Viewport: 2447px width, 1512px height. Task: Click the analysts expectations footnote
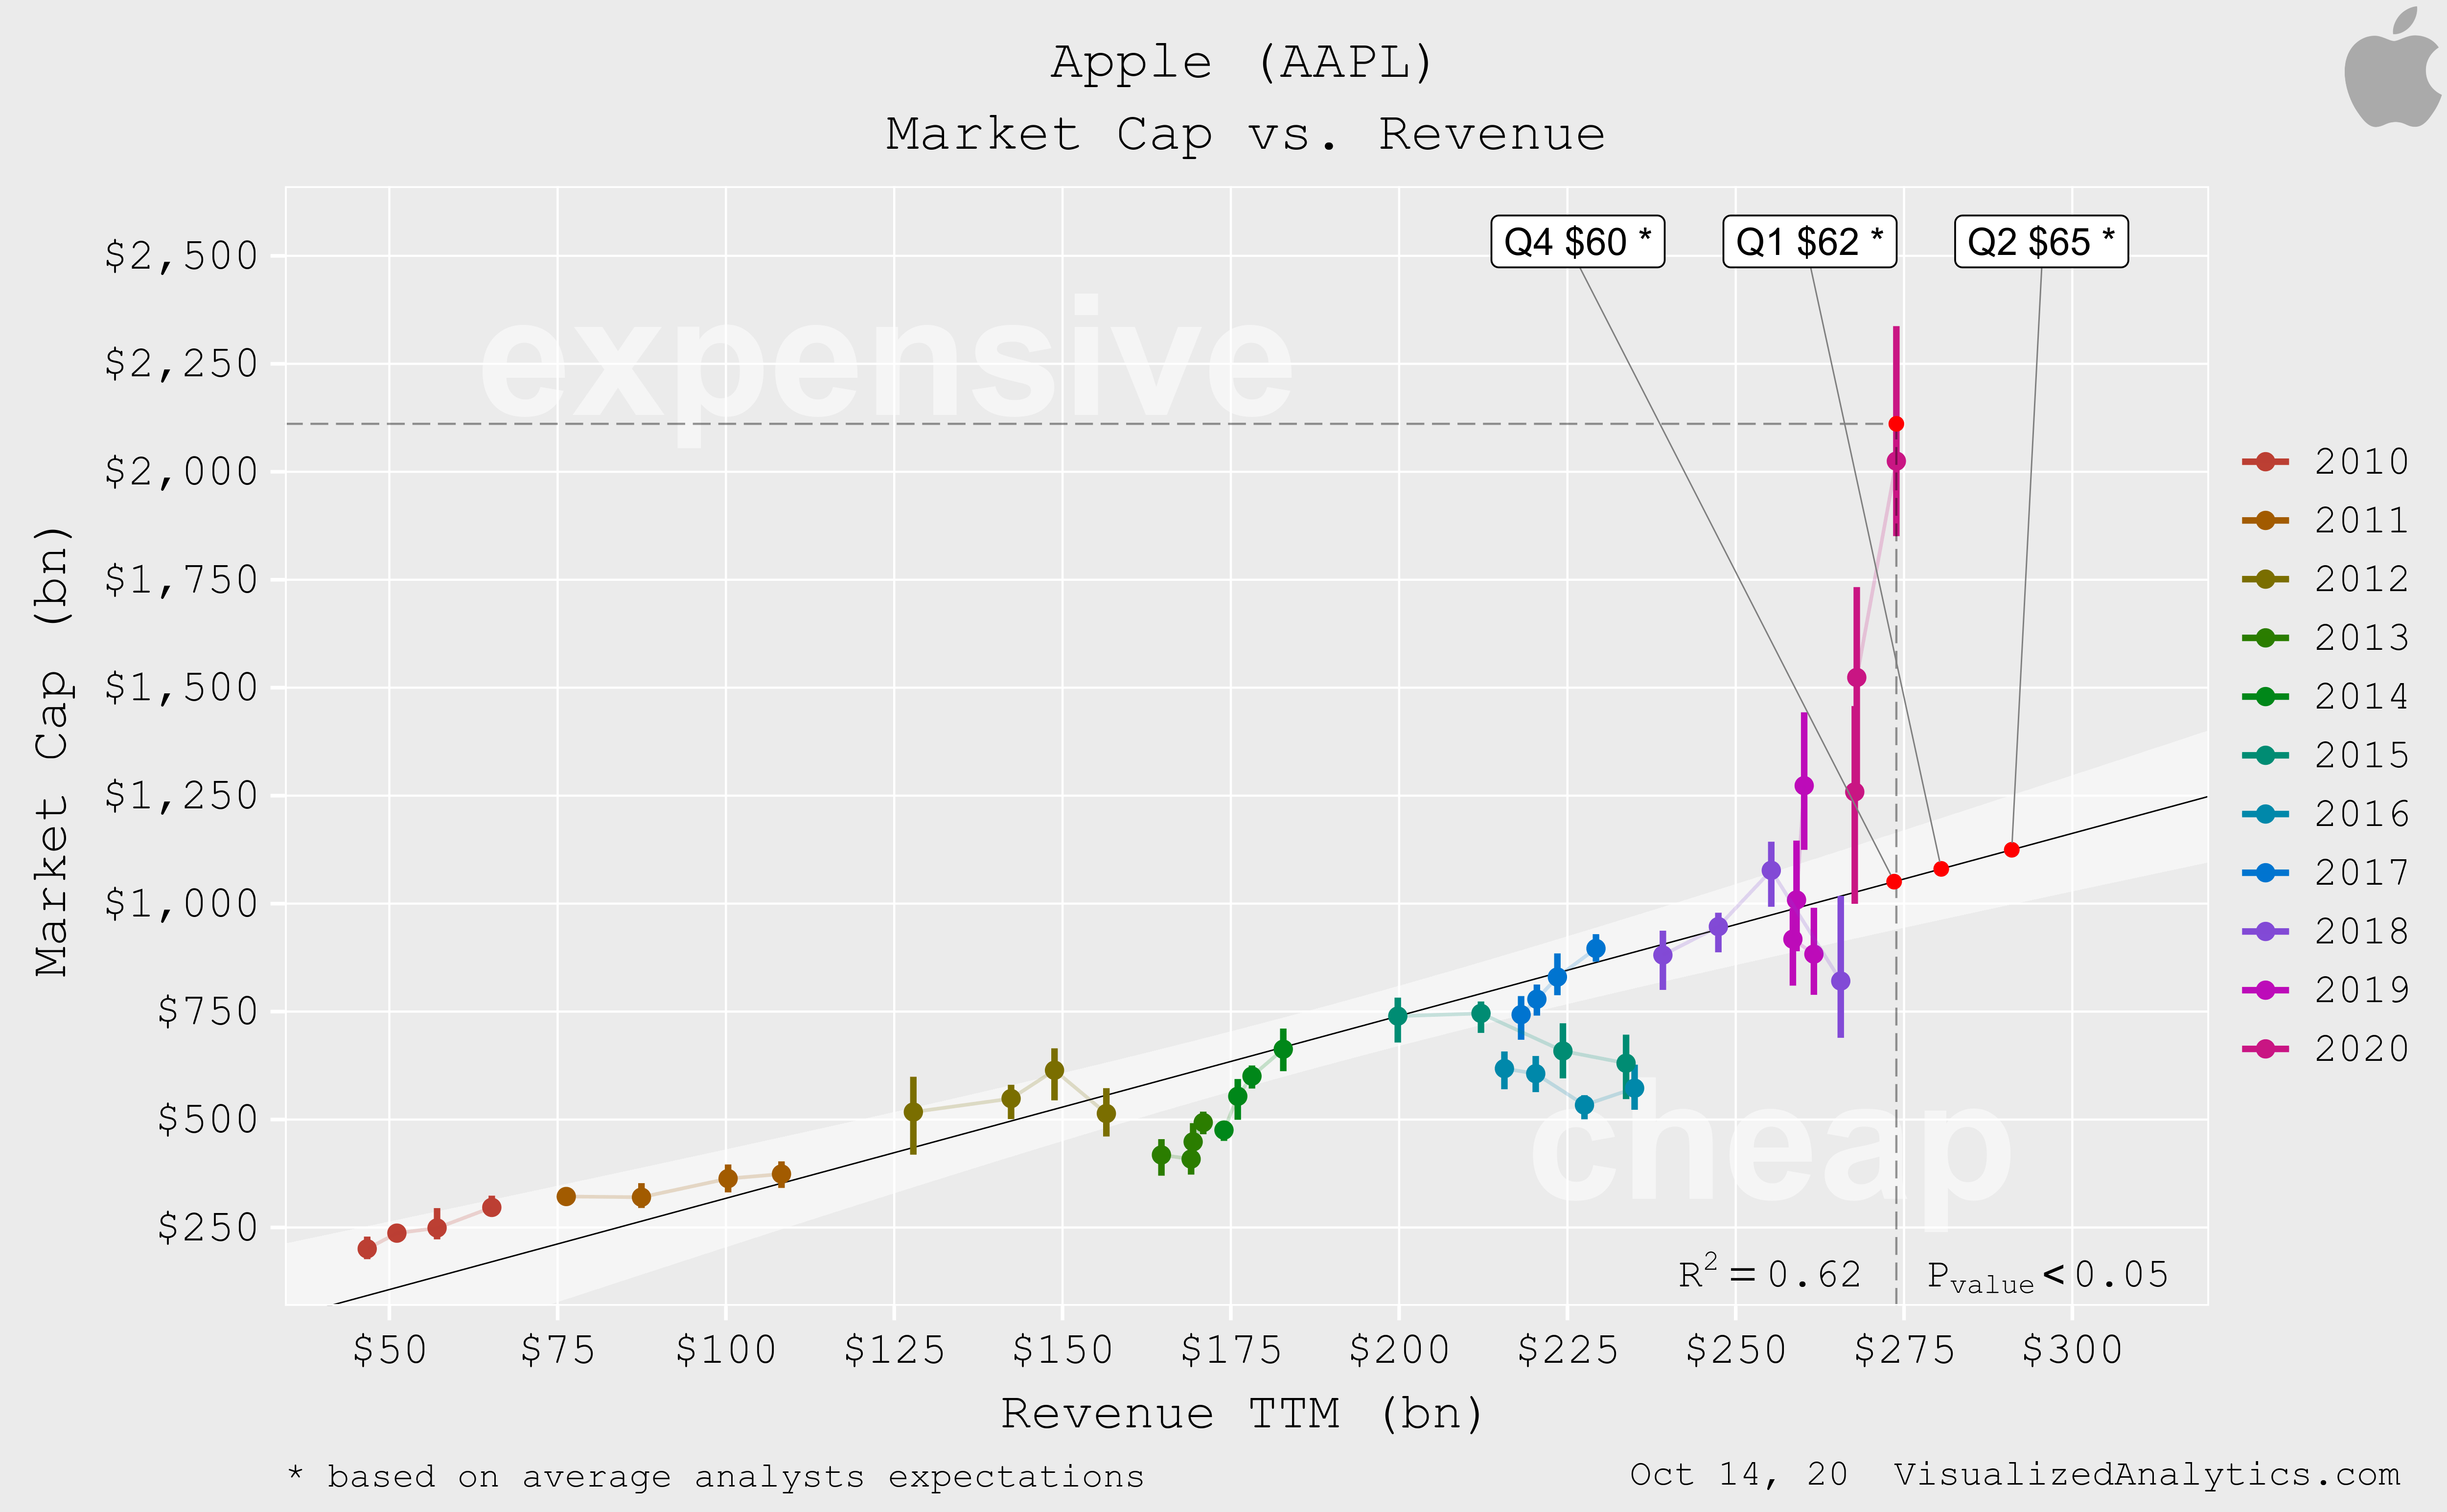(x=715, y=1476)
